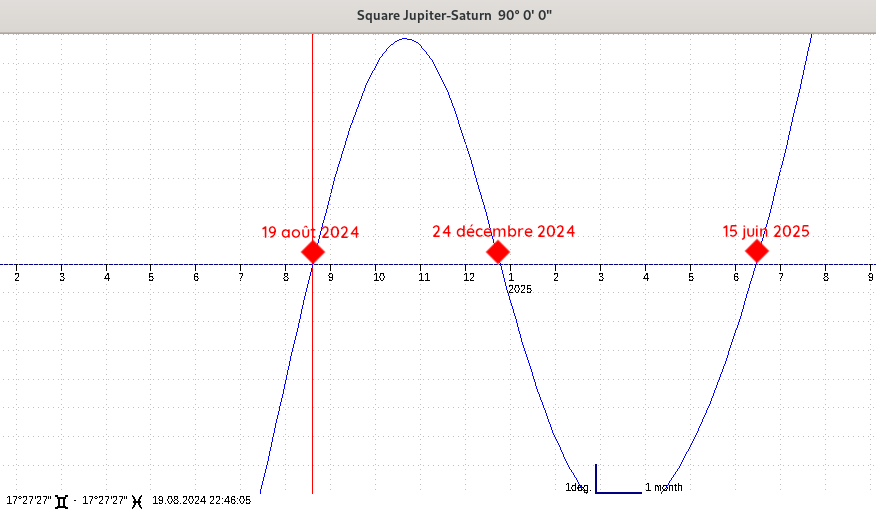876x510 pixels.
Task: Click the red diamond at 15 juin 2025
Action: [x=757, y=251]
